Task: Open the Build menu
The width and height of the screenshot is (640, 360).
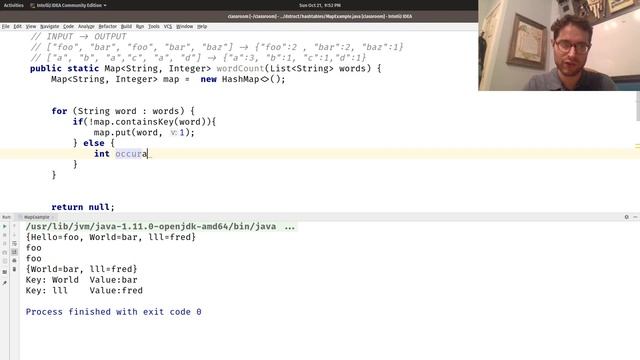Action: pos(126,27)
